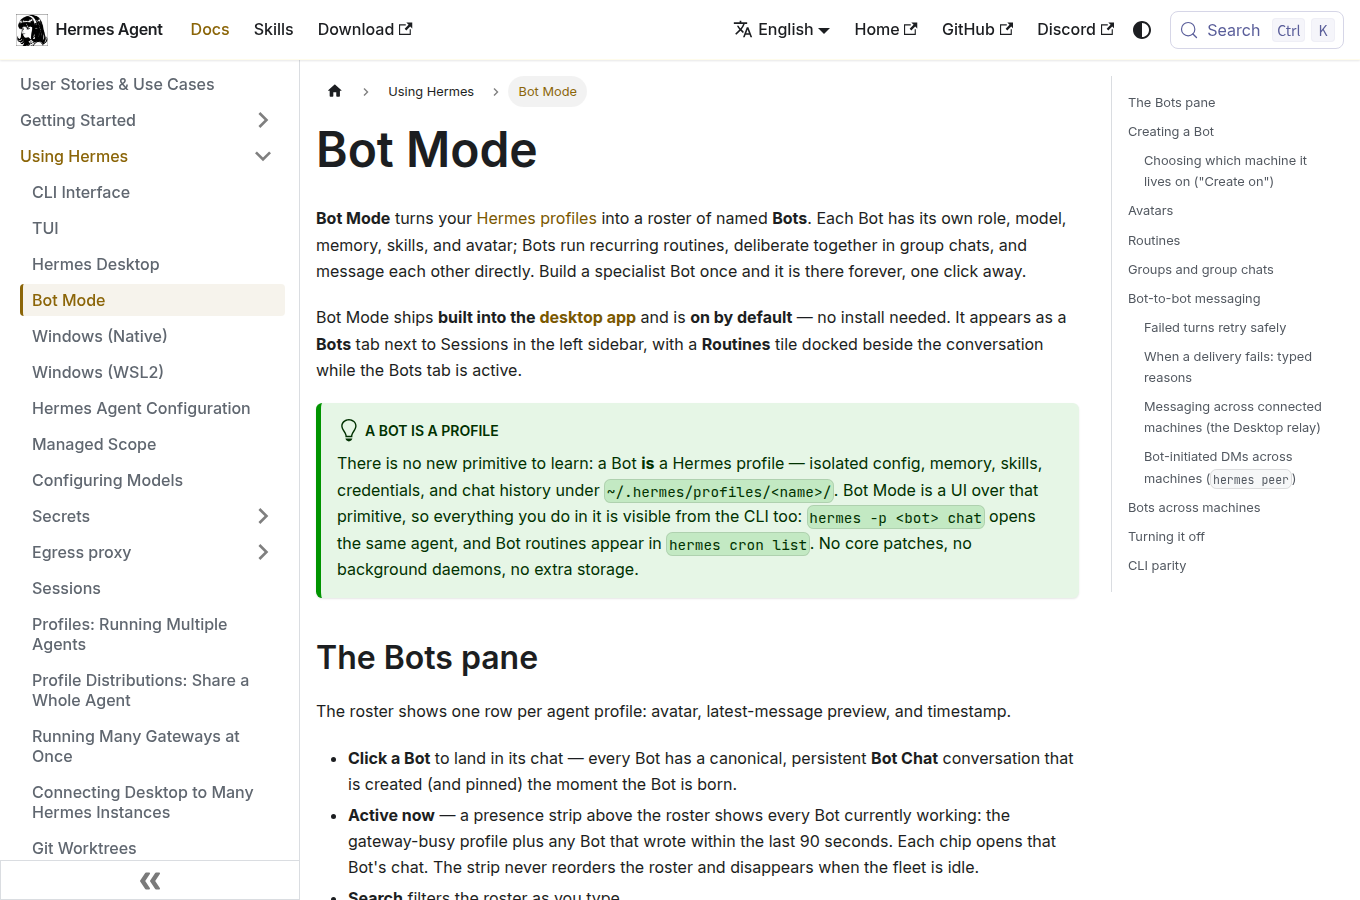Toggle dark and light mode

pos(1142,30)
